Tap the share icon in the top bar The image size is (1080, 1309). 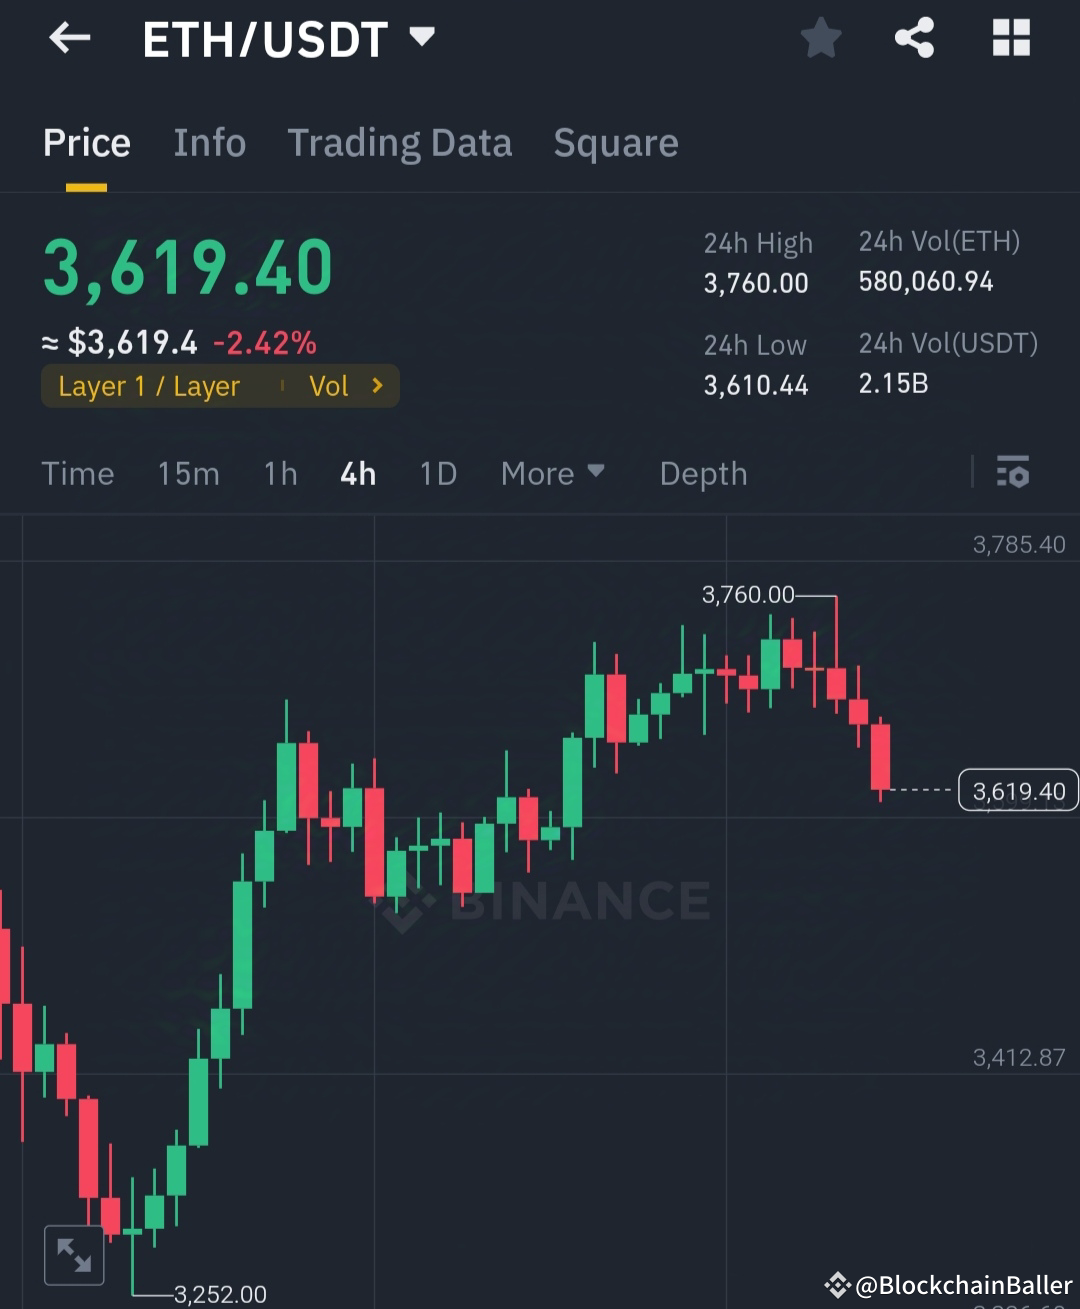[913, 38]
